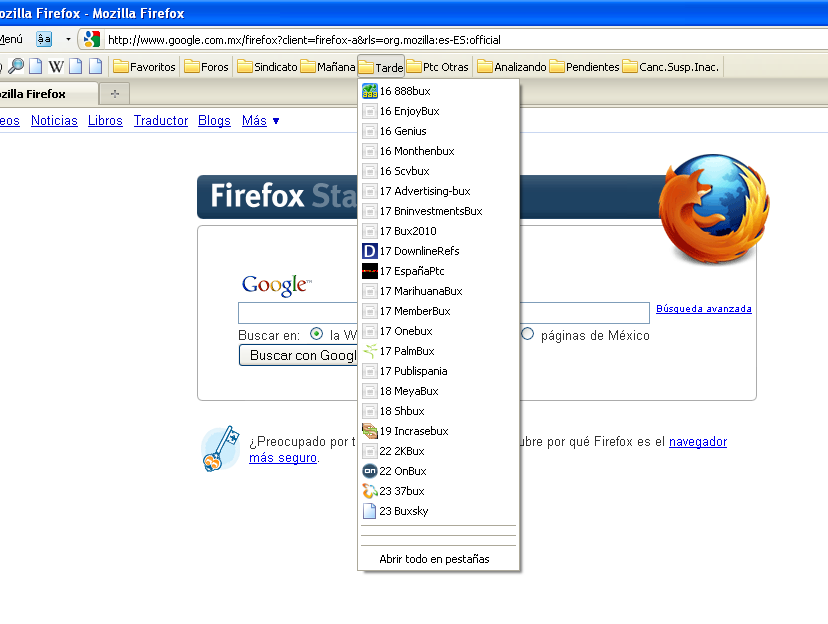
Task: Select the 'páginas de México' radio button
Action: coord(528,334)
